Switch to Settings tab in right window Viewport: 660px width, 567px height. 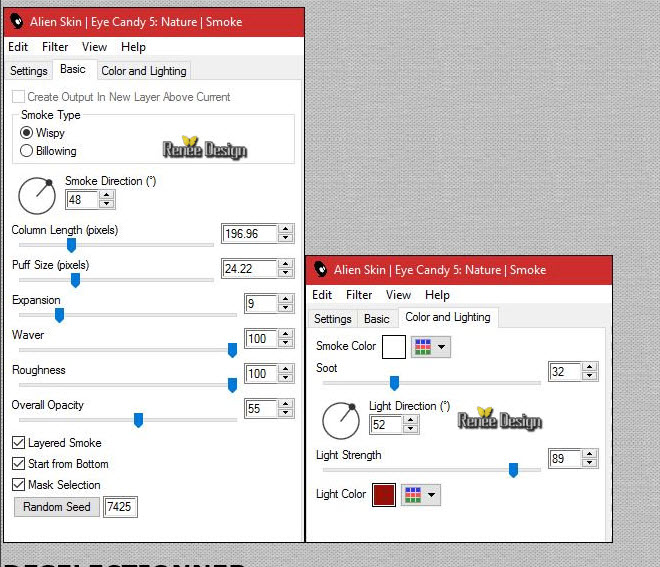coord(333,319)
